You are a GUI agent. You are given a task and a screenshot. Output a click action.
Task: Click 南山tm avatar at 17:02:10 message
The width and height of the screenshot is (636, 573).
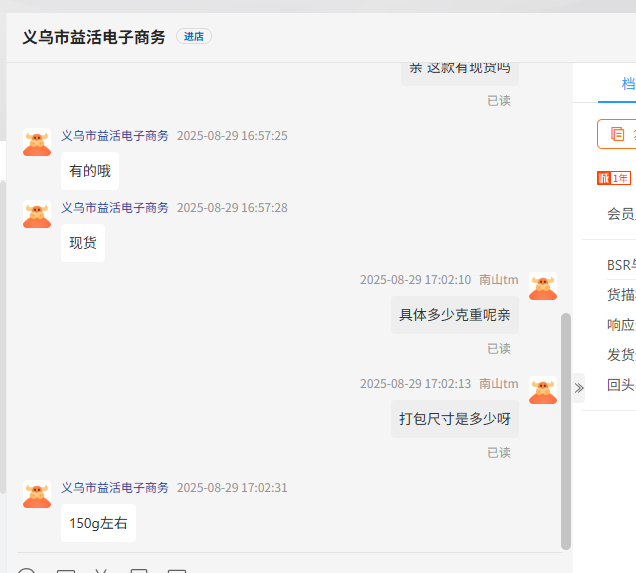pos(543,286)
